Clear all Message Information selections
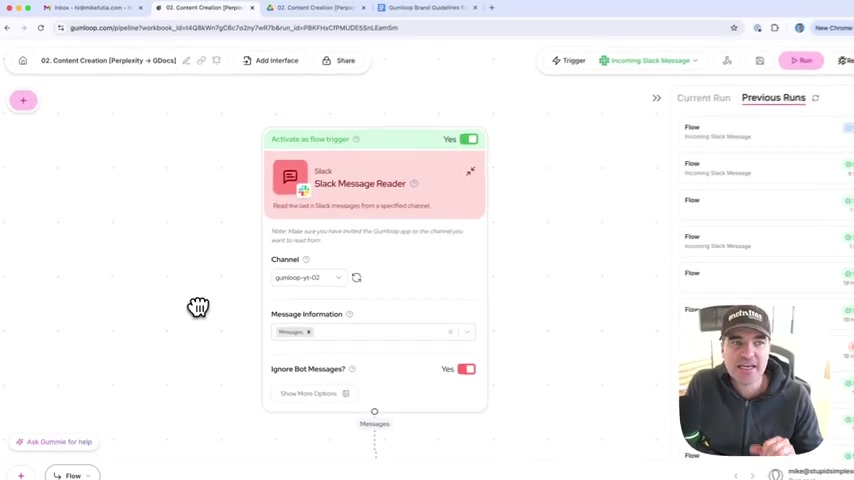 pyautogui.click(x=450, y=332)
